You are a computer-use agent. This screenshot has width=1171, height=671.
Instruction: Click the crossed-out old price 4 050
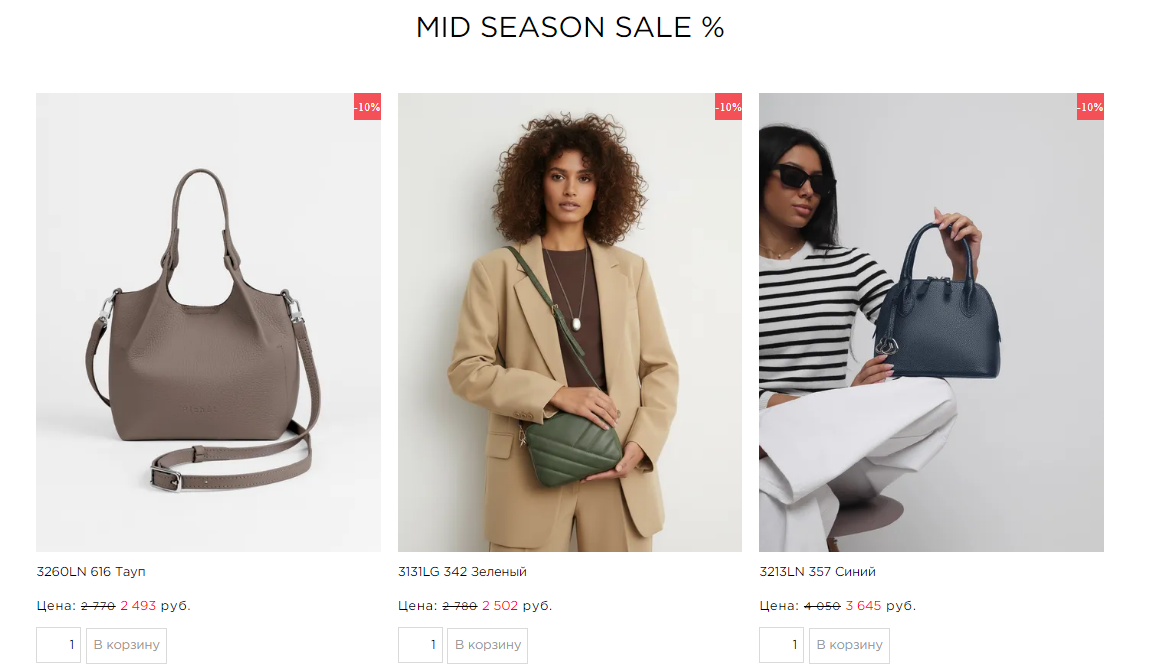pos(822,605)
